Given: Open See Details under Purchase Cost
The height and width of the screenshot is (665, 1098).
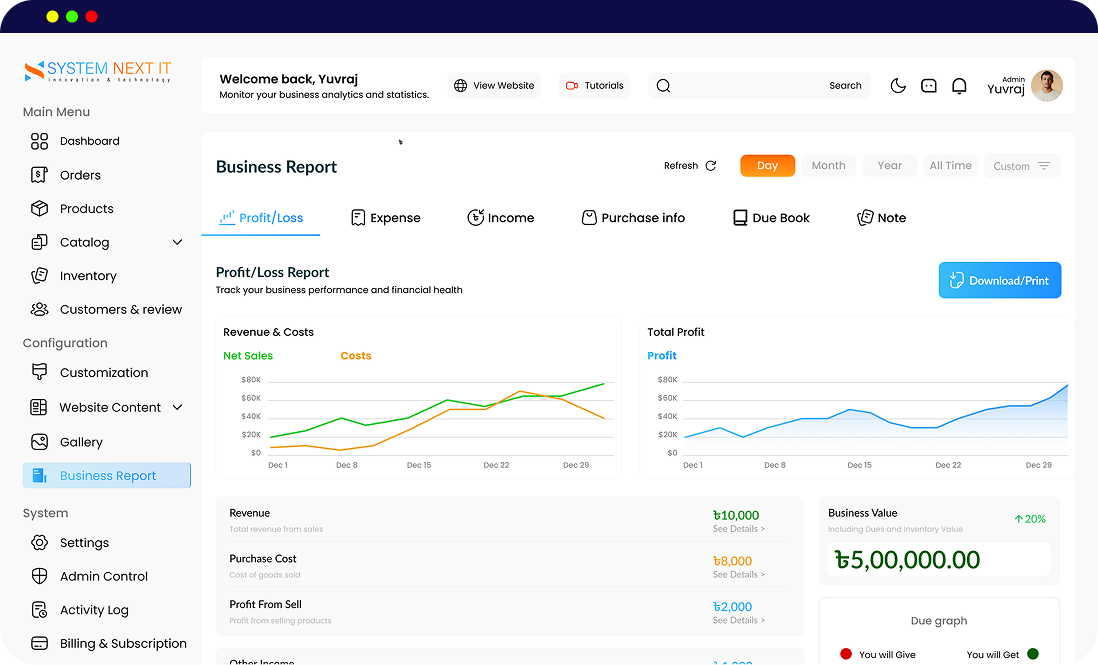Looking at the screenshot, I should 739,575.
